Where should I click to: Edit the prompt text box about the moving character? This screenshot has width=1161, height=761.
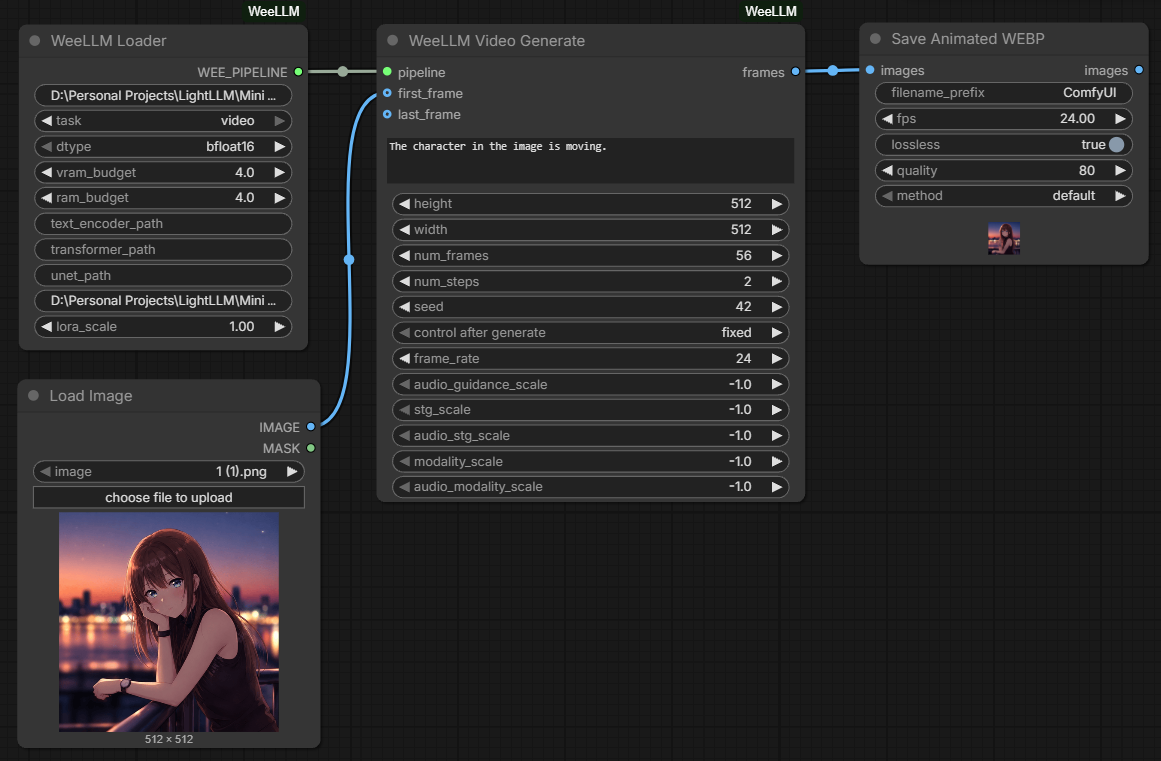pos(590,160)
